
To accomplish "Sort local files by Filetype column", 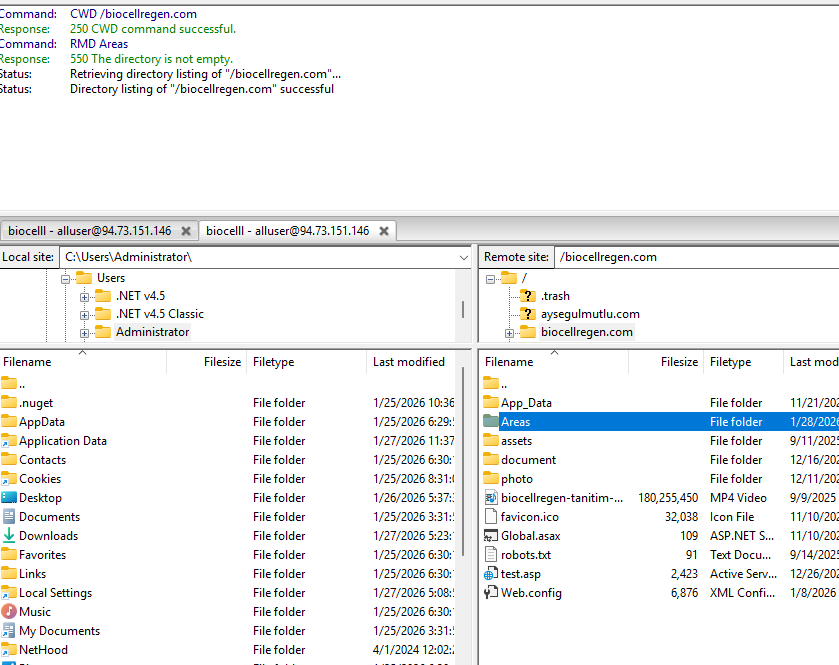I will pos(307,362).
